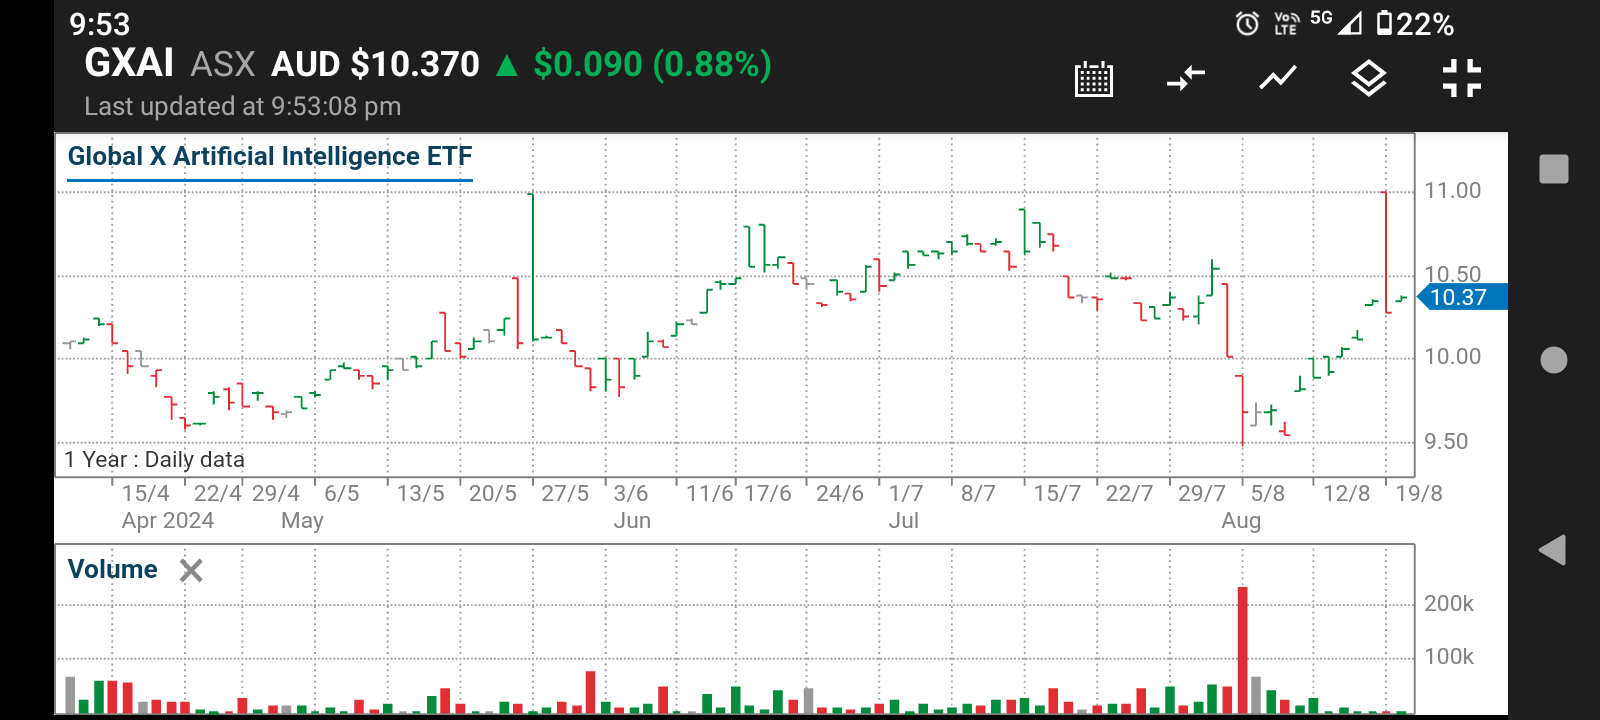Tap the Aug month label
Image resolution: width=1600 pixels, height=720 pixels.
click(1241, 520)
